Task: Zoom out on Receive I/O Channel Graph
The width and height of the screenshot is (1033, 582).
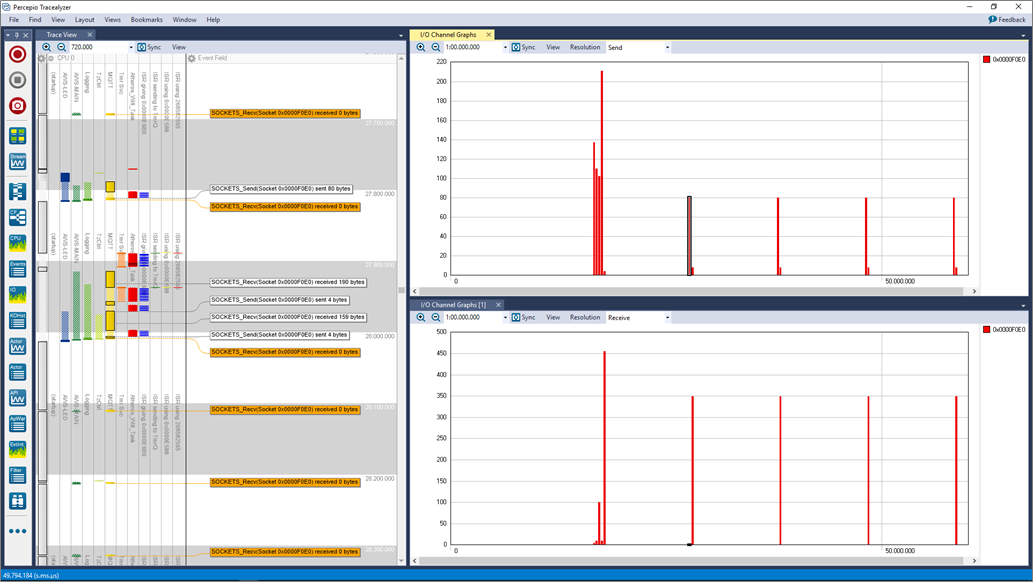Action: tap(435, 317)
